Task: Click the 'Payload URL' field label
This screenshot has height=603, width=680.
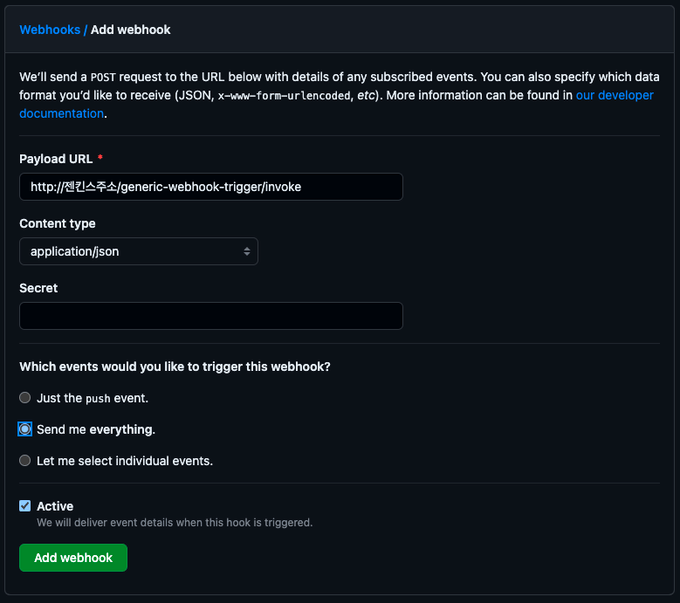Action: pyautogui.click(x=56, y=160)
